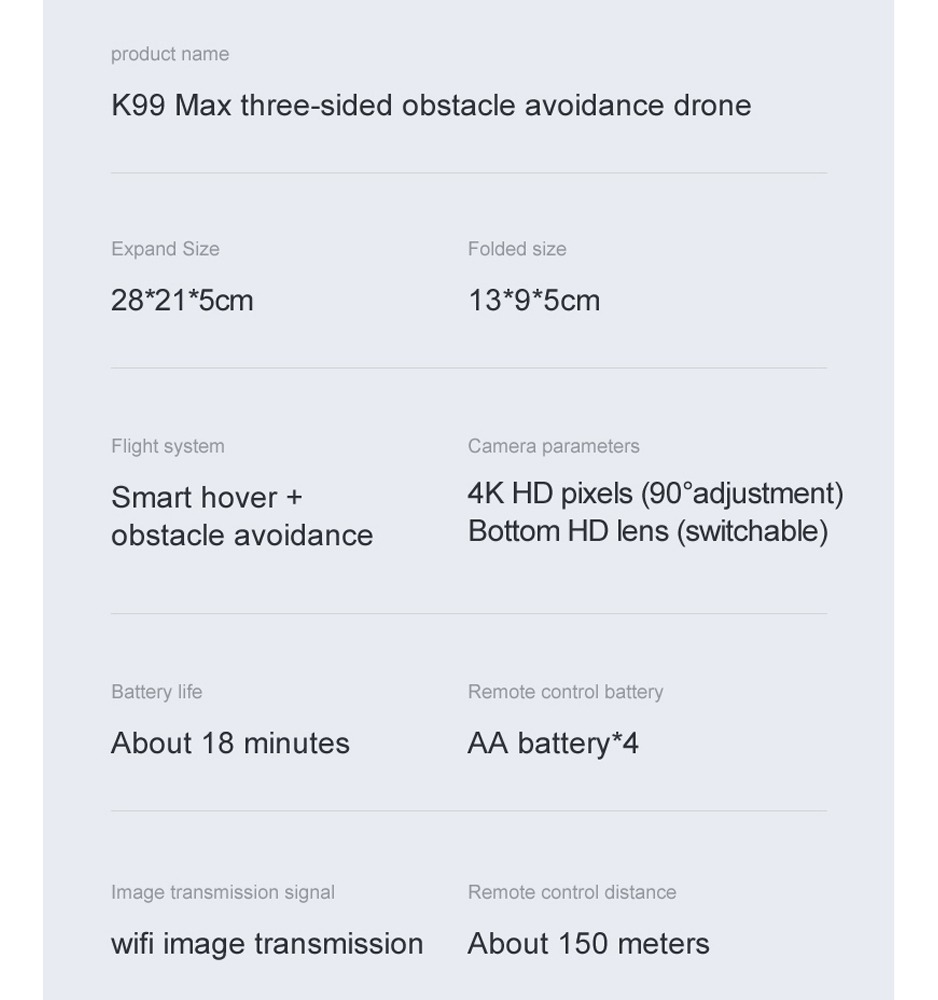Click the 'Folded size' label
Viewport: 938px width, 1000px height.
point(517,249)
